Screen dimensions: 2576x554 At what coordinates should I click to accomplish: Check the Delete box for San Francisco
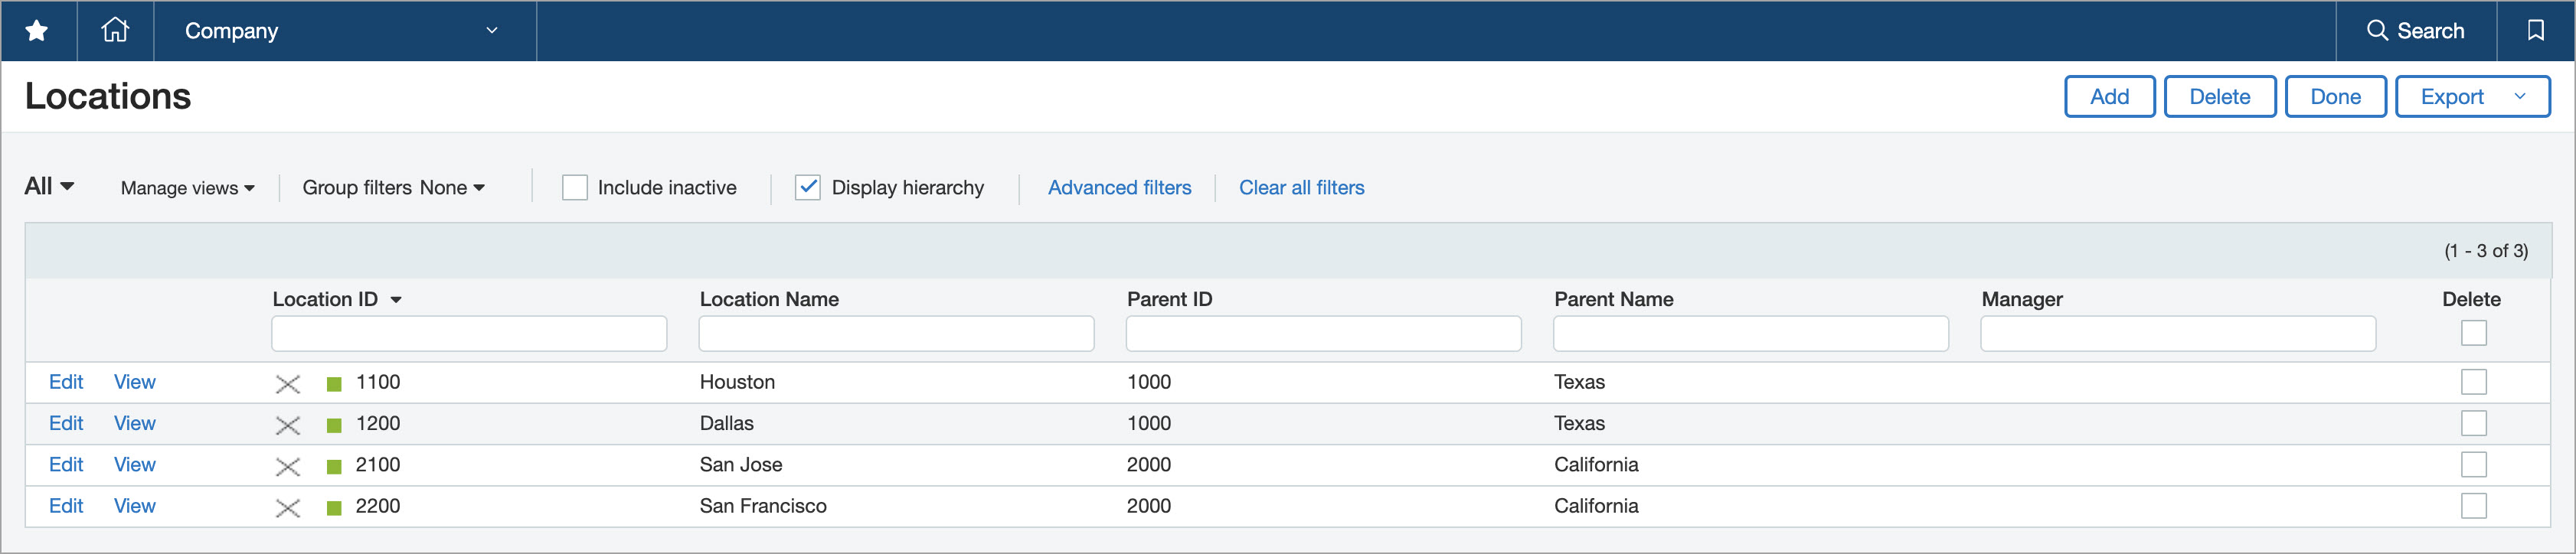tap(2473, 506)
